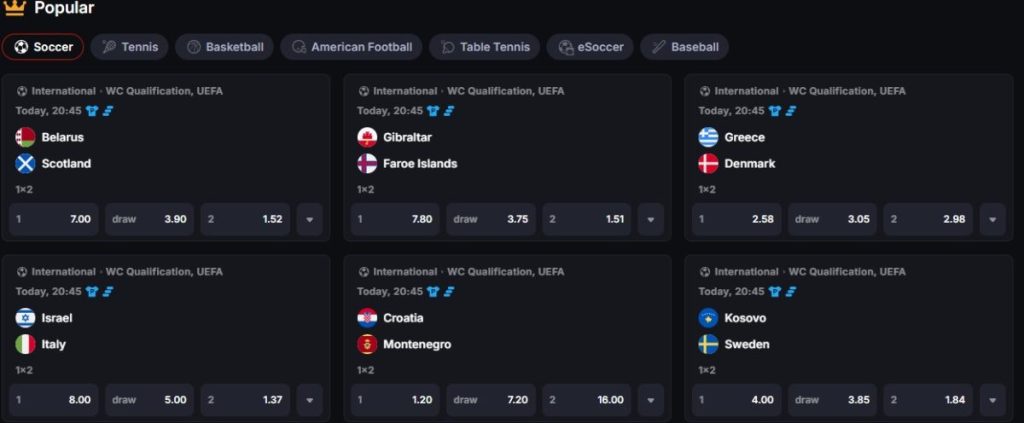Click the Croatia flag icon
Screen dimensions: 1024x423
(x=367, y=318)
